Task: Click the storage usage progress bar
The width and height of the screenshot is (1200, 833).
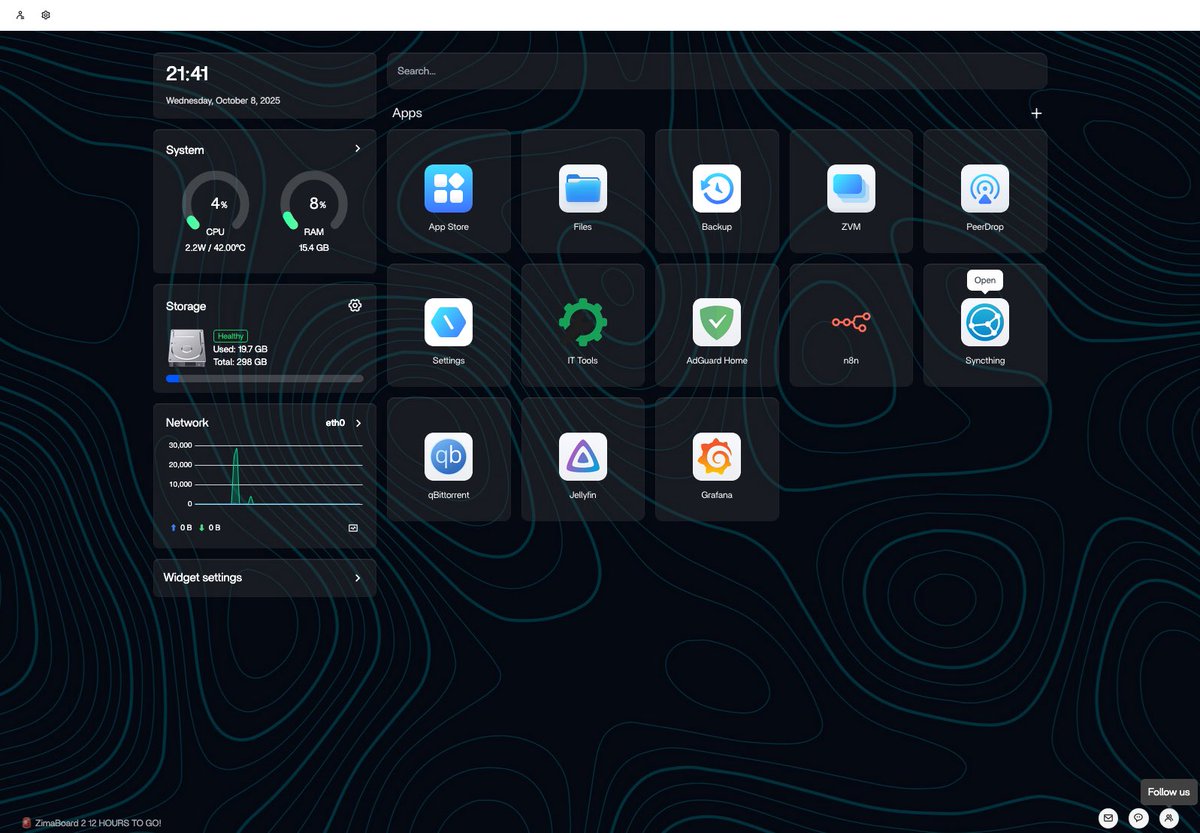Action: click(265, 379)
